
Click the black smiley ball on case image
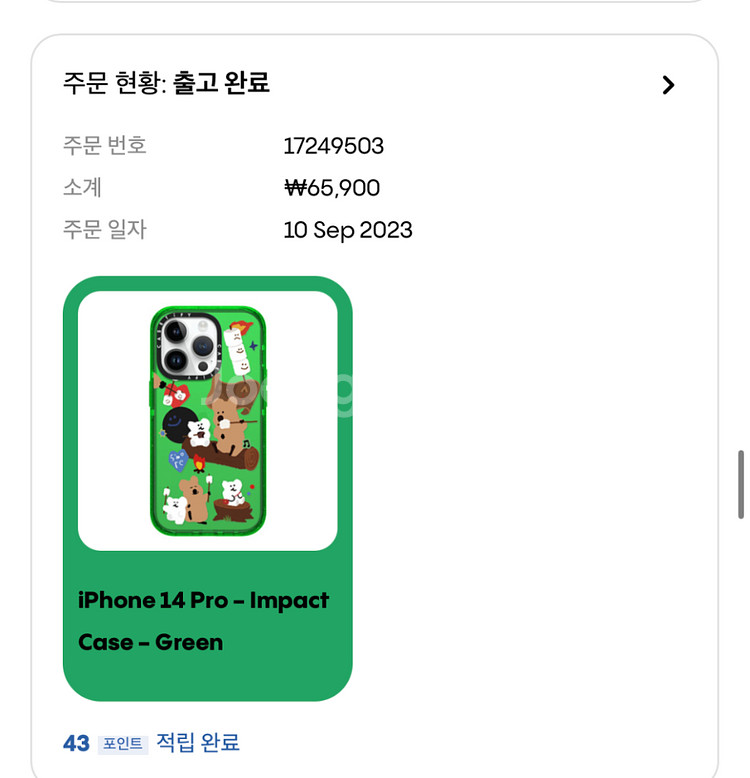point(177,425)
